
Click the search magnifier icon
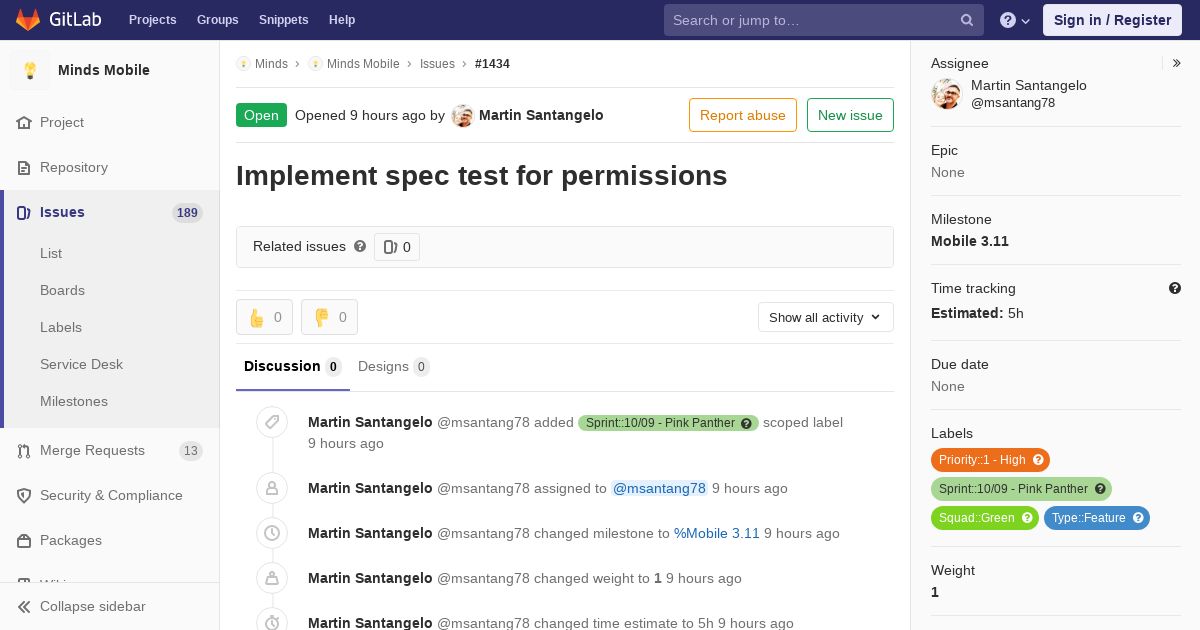click(x=967, y=20)
